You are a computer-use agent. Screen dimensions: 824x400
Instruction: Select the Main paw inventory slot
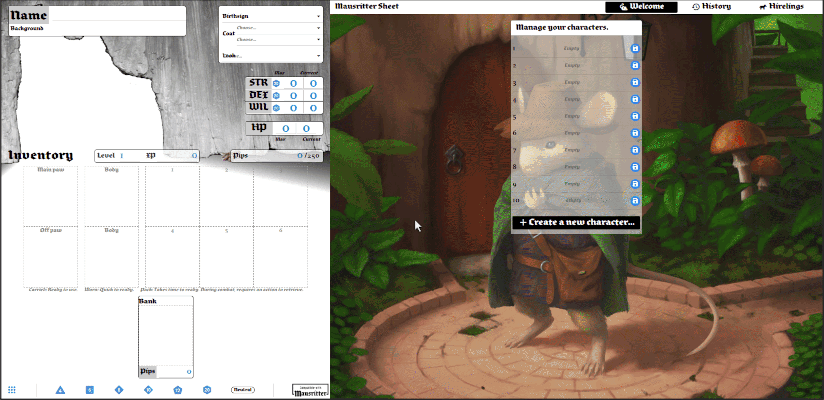[x=50, y=197]
